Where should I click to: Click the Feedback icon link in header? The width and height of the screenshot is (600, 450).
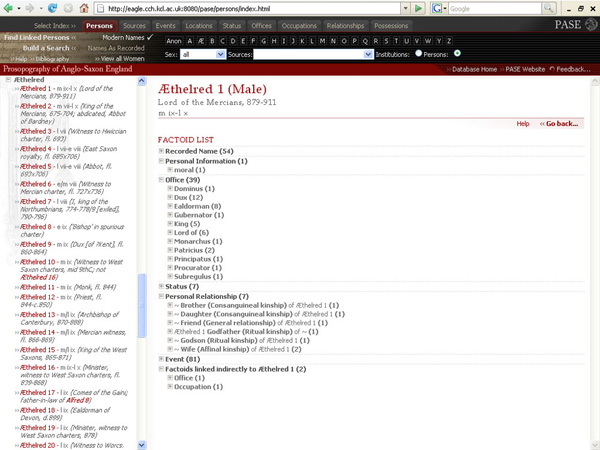click(553, 69)
